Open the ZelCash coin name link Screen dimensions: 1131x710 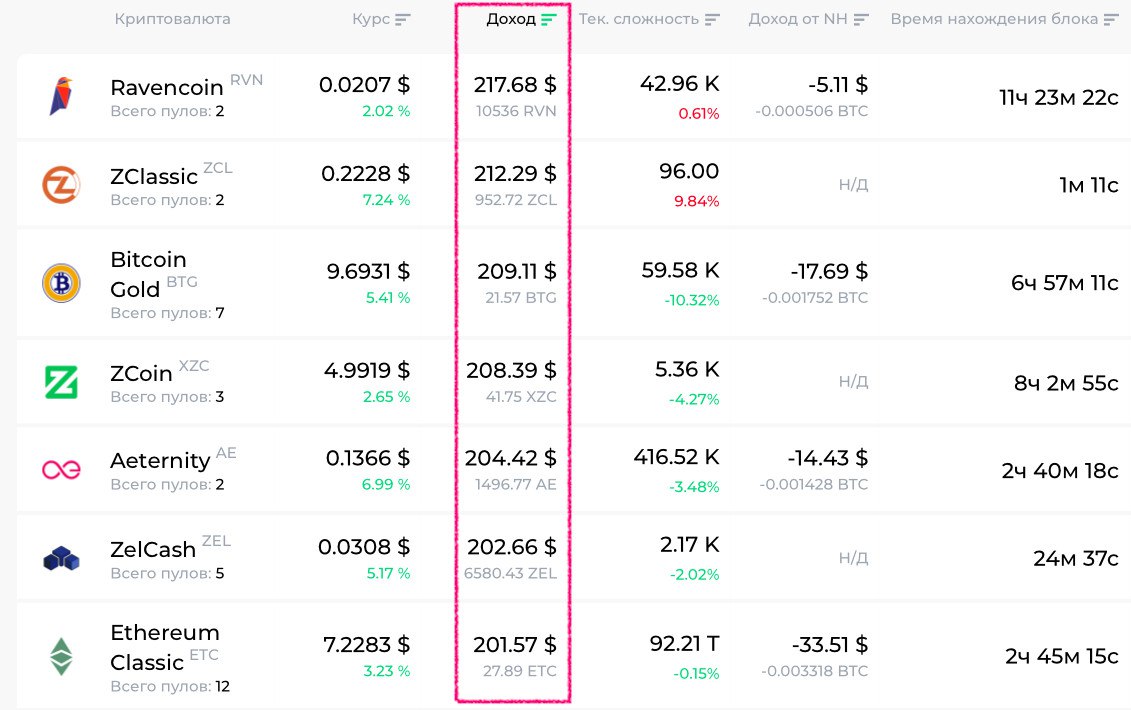point(153,550)
